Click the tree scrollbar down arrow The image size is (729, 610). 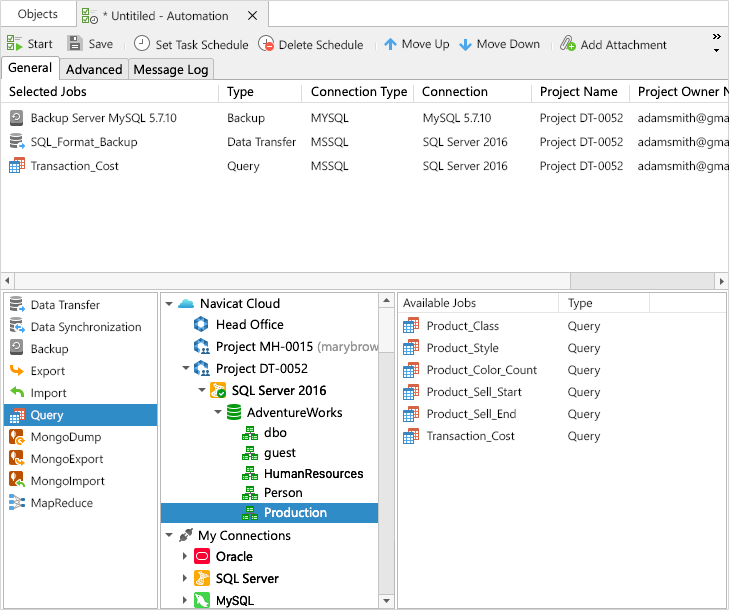click(x=386, y=601)
